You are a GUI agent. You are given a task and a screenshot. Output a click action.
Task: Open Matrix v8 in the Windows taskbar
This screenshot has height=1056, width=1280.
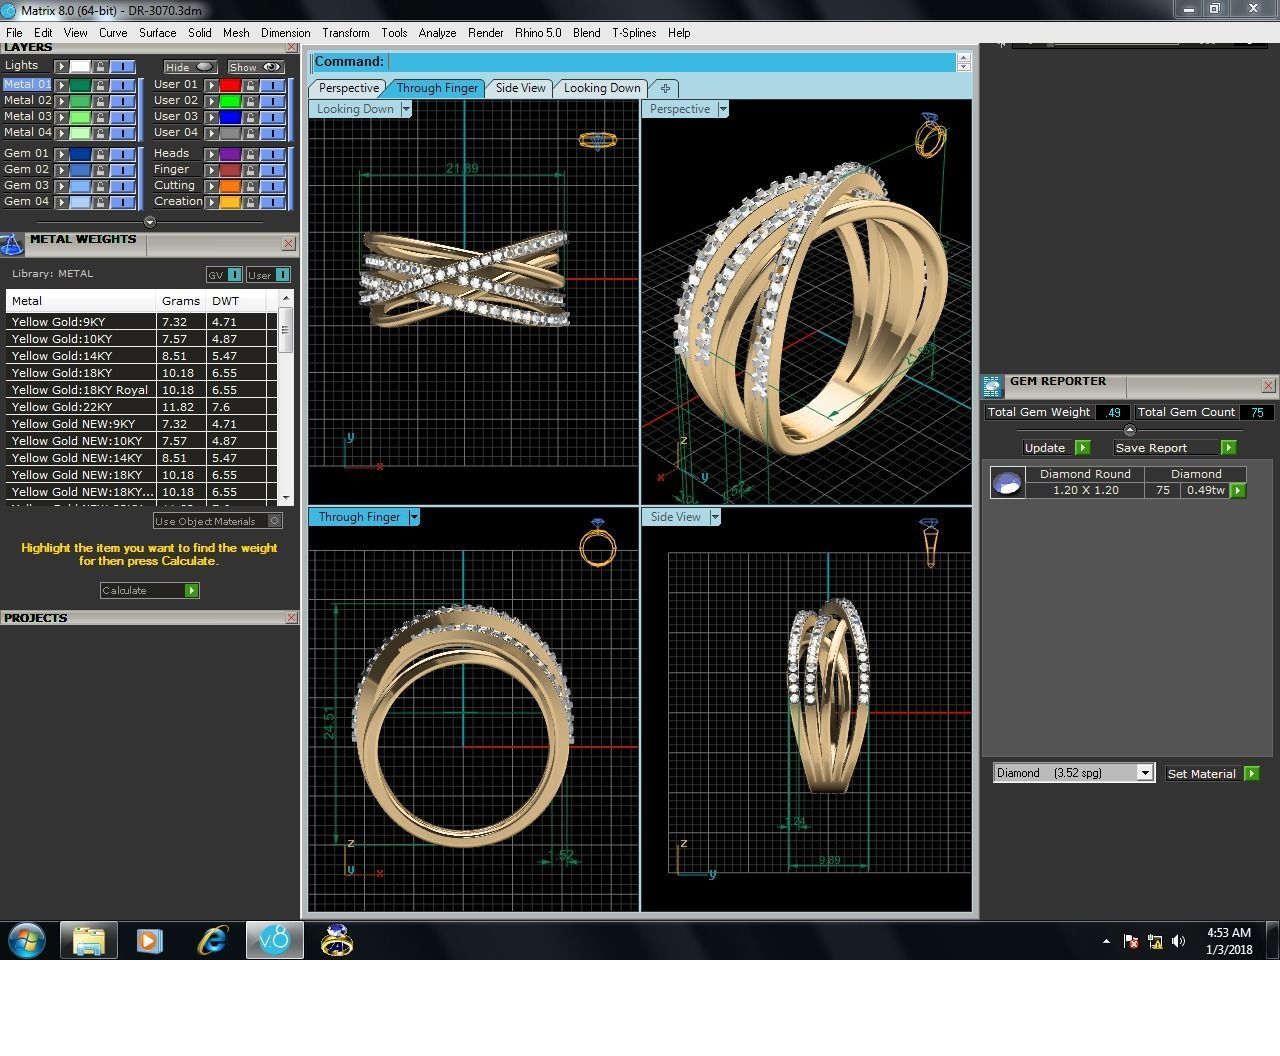[274, 940]
